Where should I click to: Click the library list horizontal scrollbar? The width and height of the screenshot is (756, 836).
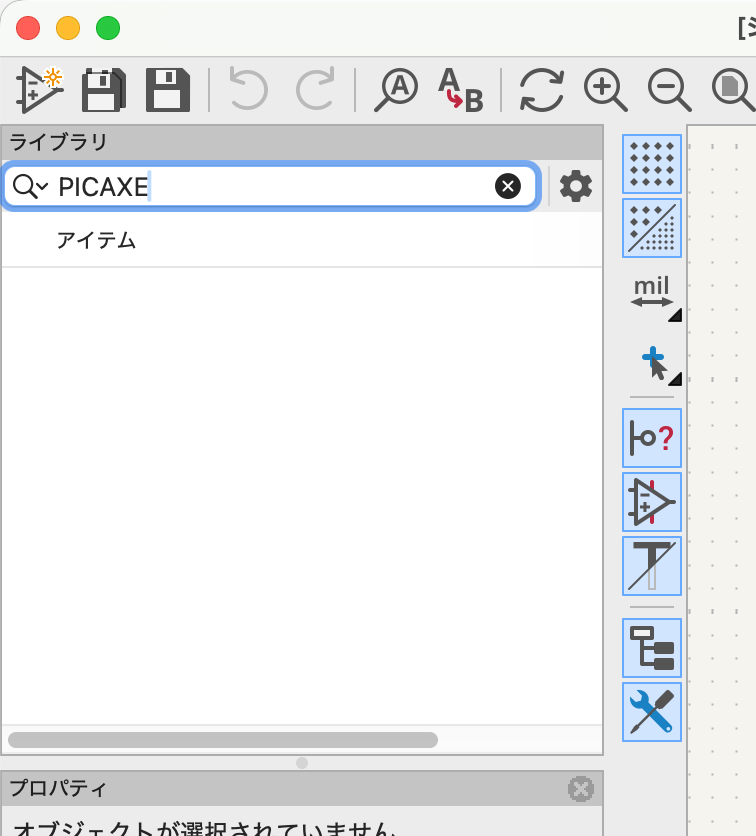click(223, 739)
